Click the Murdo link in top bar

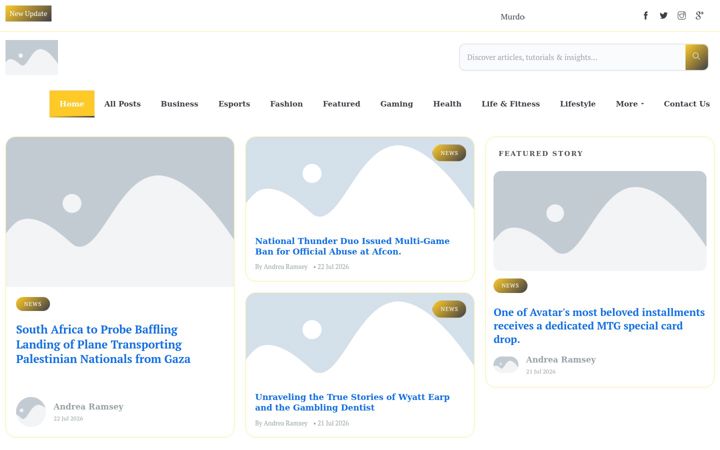click(512, 17)
